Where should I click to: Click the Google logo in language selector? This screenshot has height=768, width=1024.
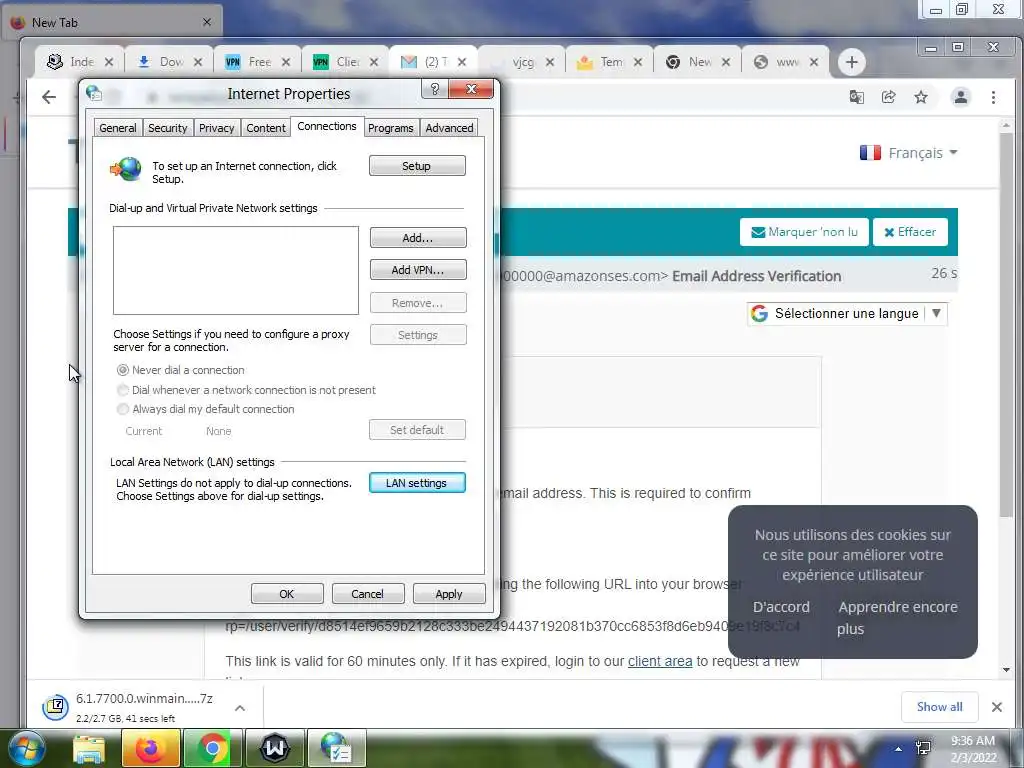tap(759, 313)
